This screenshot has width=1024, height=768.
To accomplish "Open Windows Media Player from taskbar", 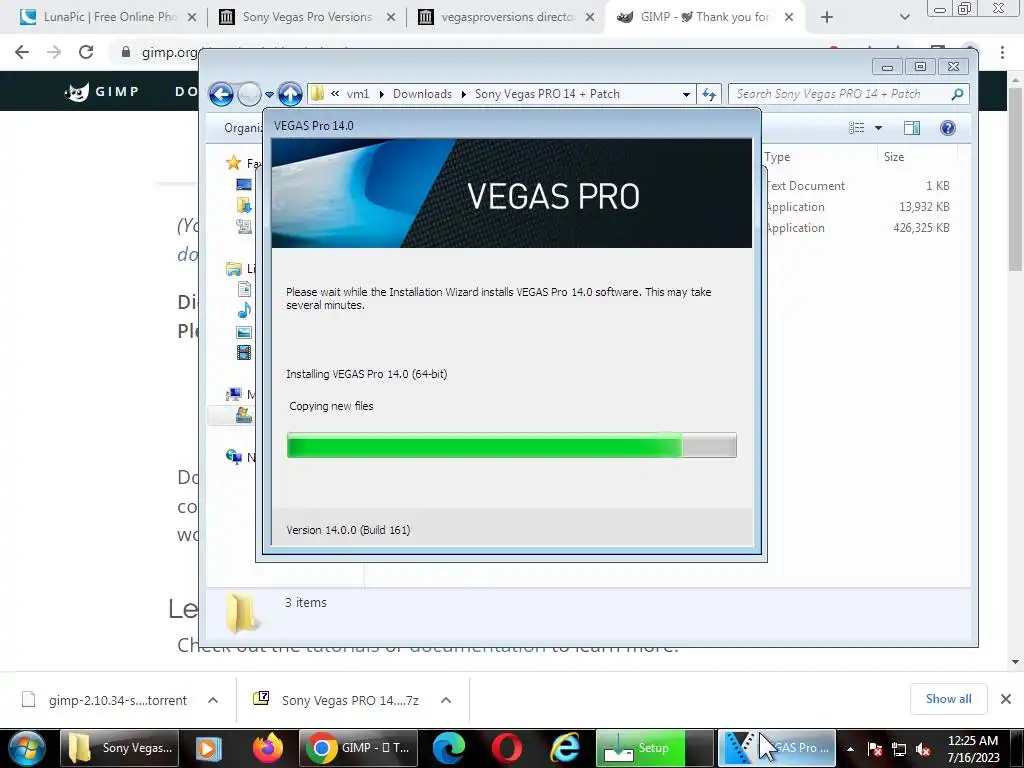I will point(209,748).
